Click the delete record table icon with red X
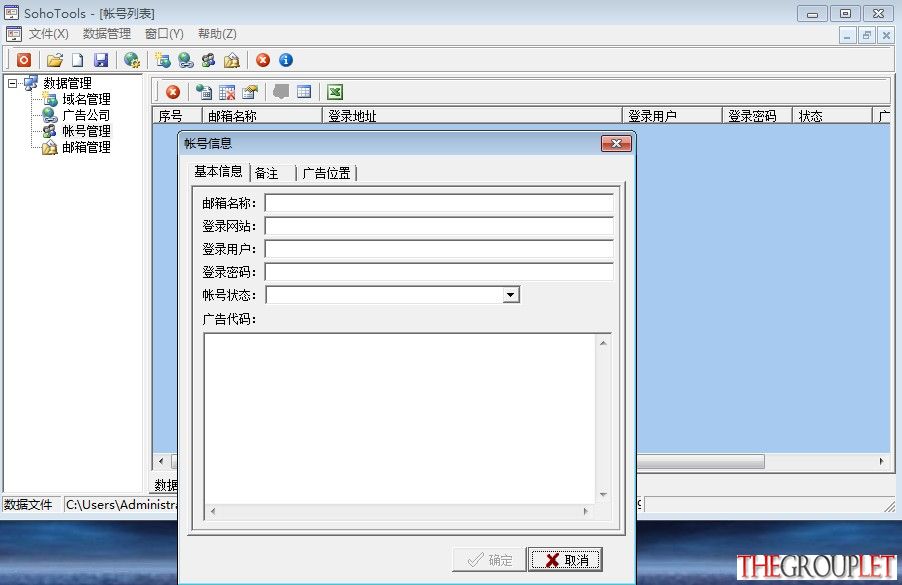Screen dimensions: 902x585 227,92
